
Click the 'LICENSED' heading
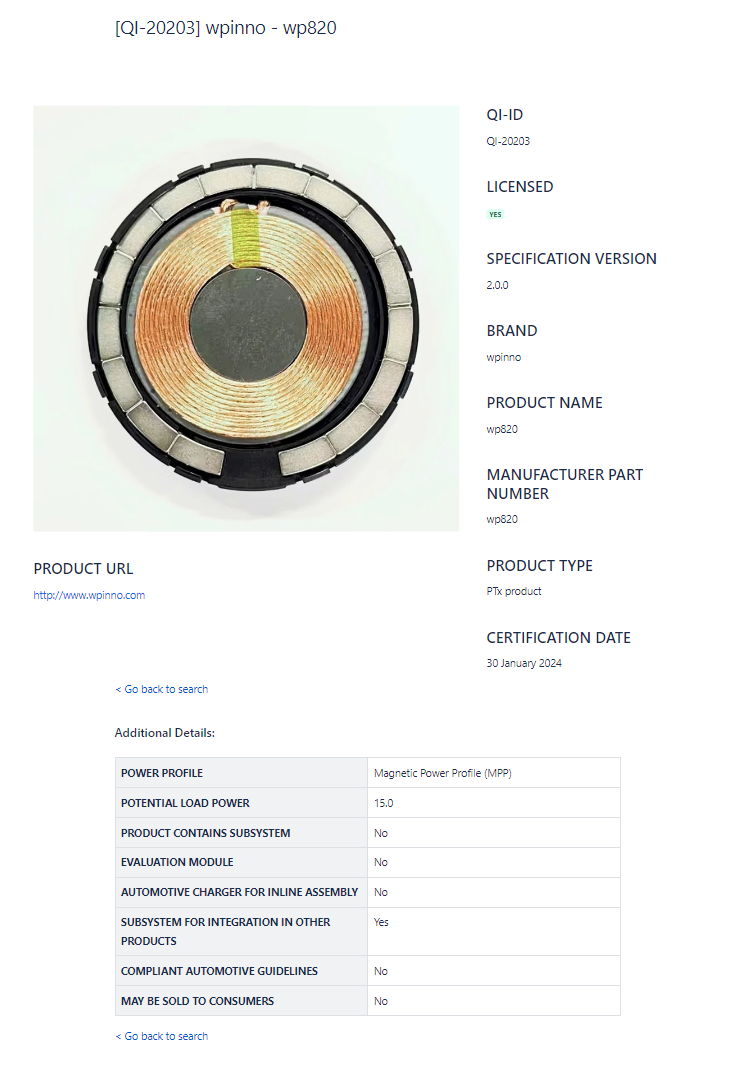click(520, 187)
